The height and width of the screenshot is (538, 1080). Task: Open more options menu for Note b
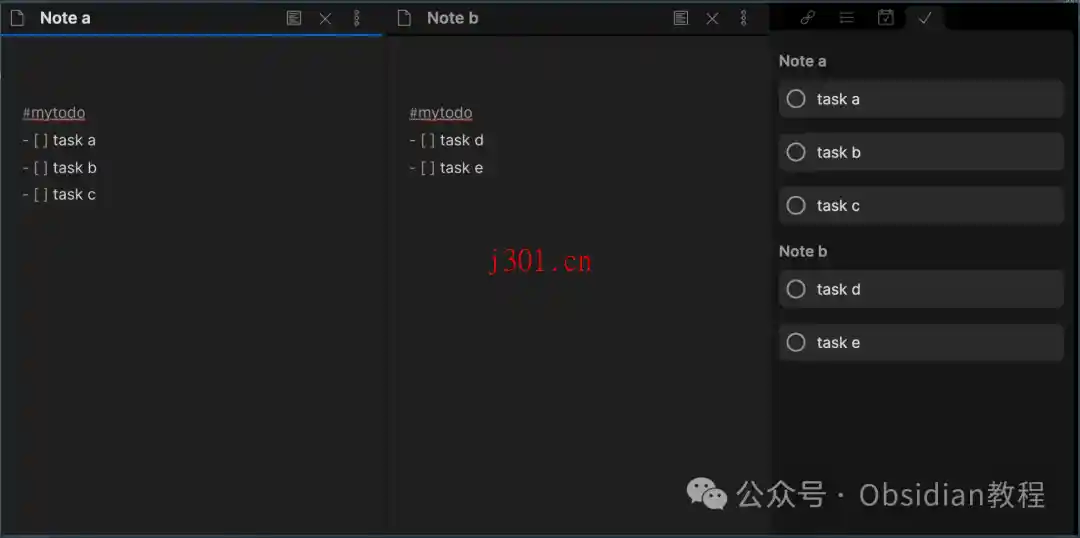point(743,18)
